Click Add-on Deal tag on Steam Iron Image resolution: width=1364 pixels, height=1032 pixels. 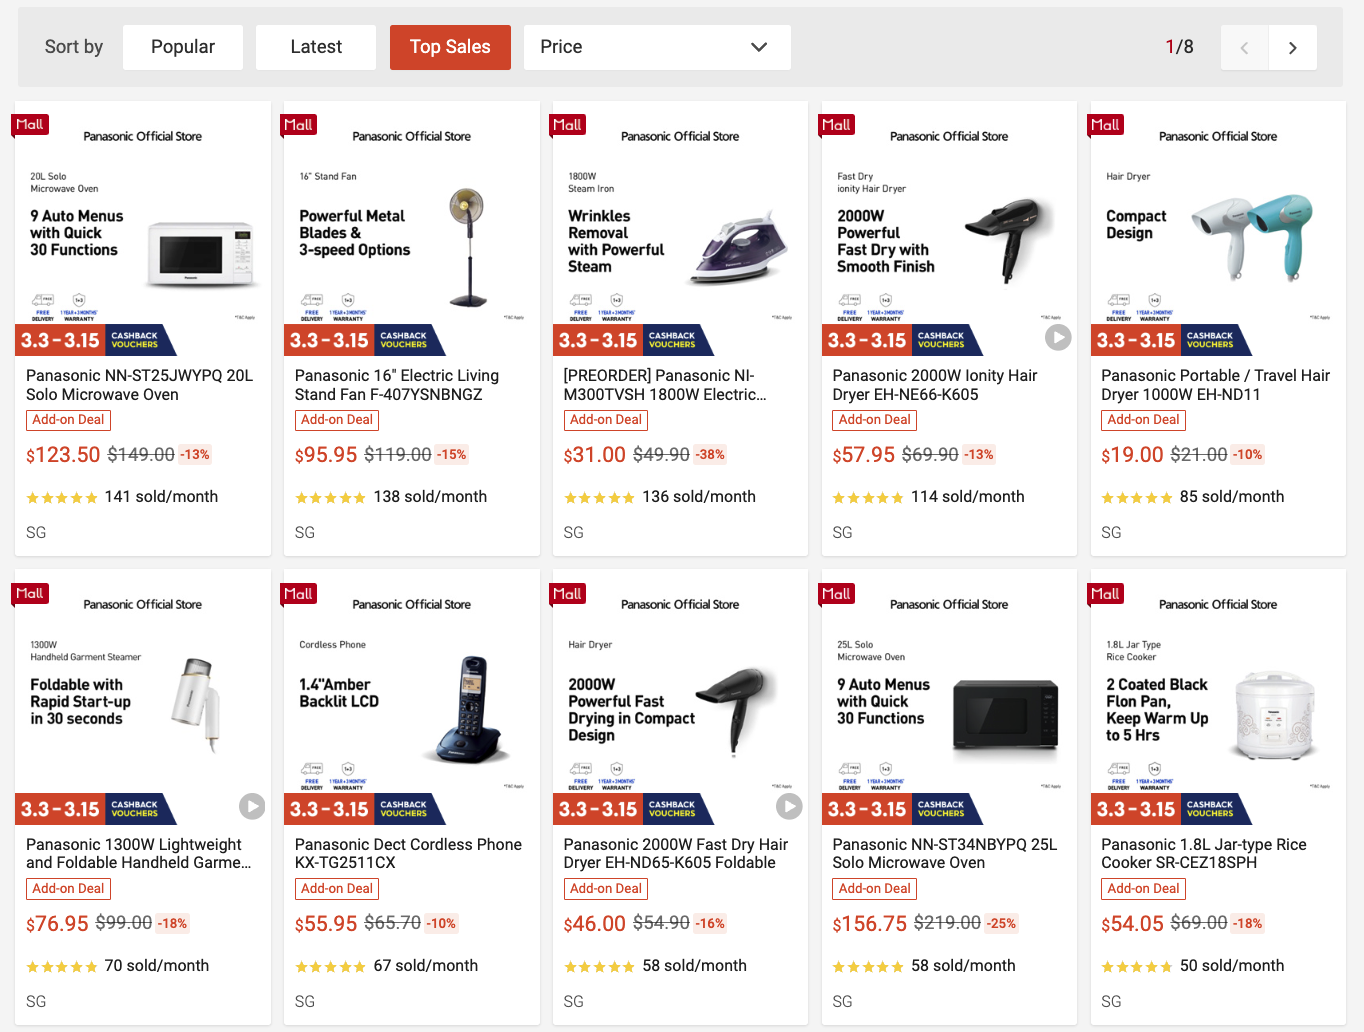tap(606, 420)
